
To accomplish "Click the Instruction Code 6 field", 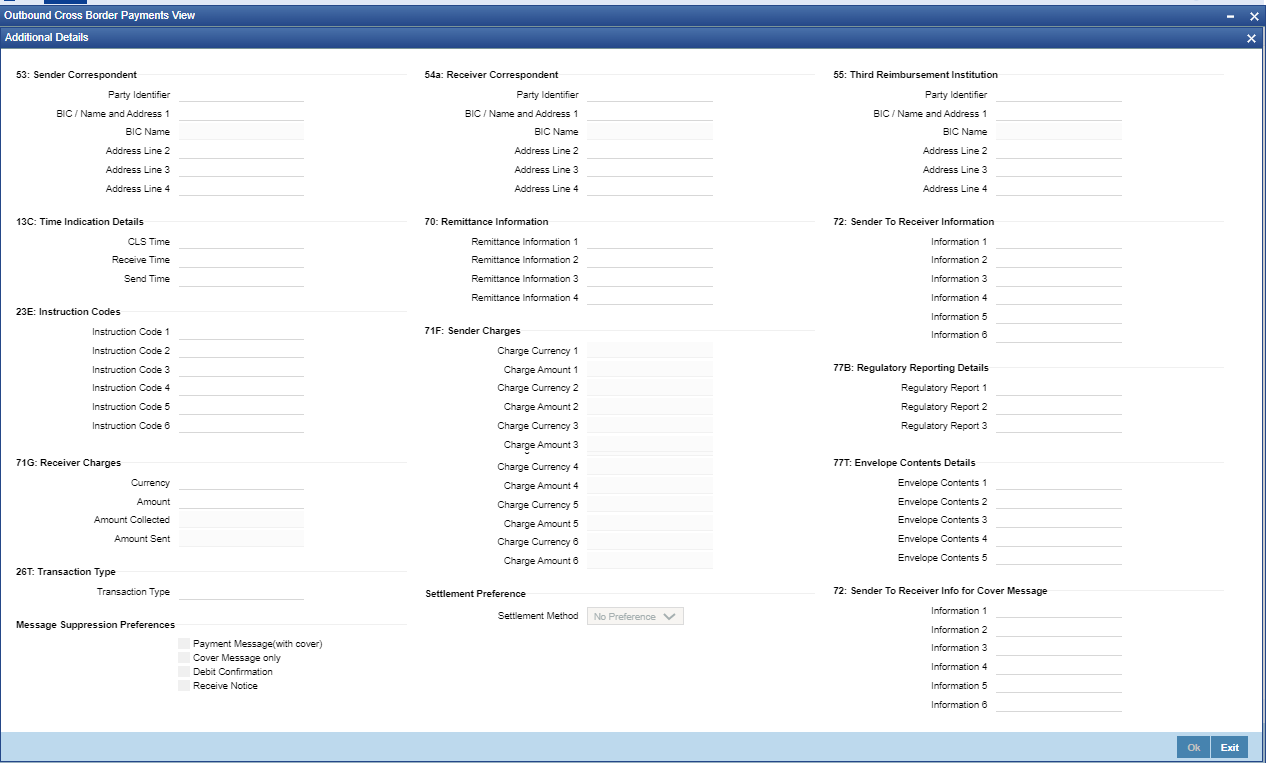I will coord(241,425).
